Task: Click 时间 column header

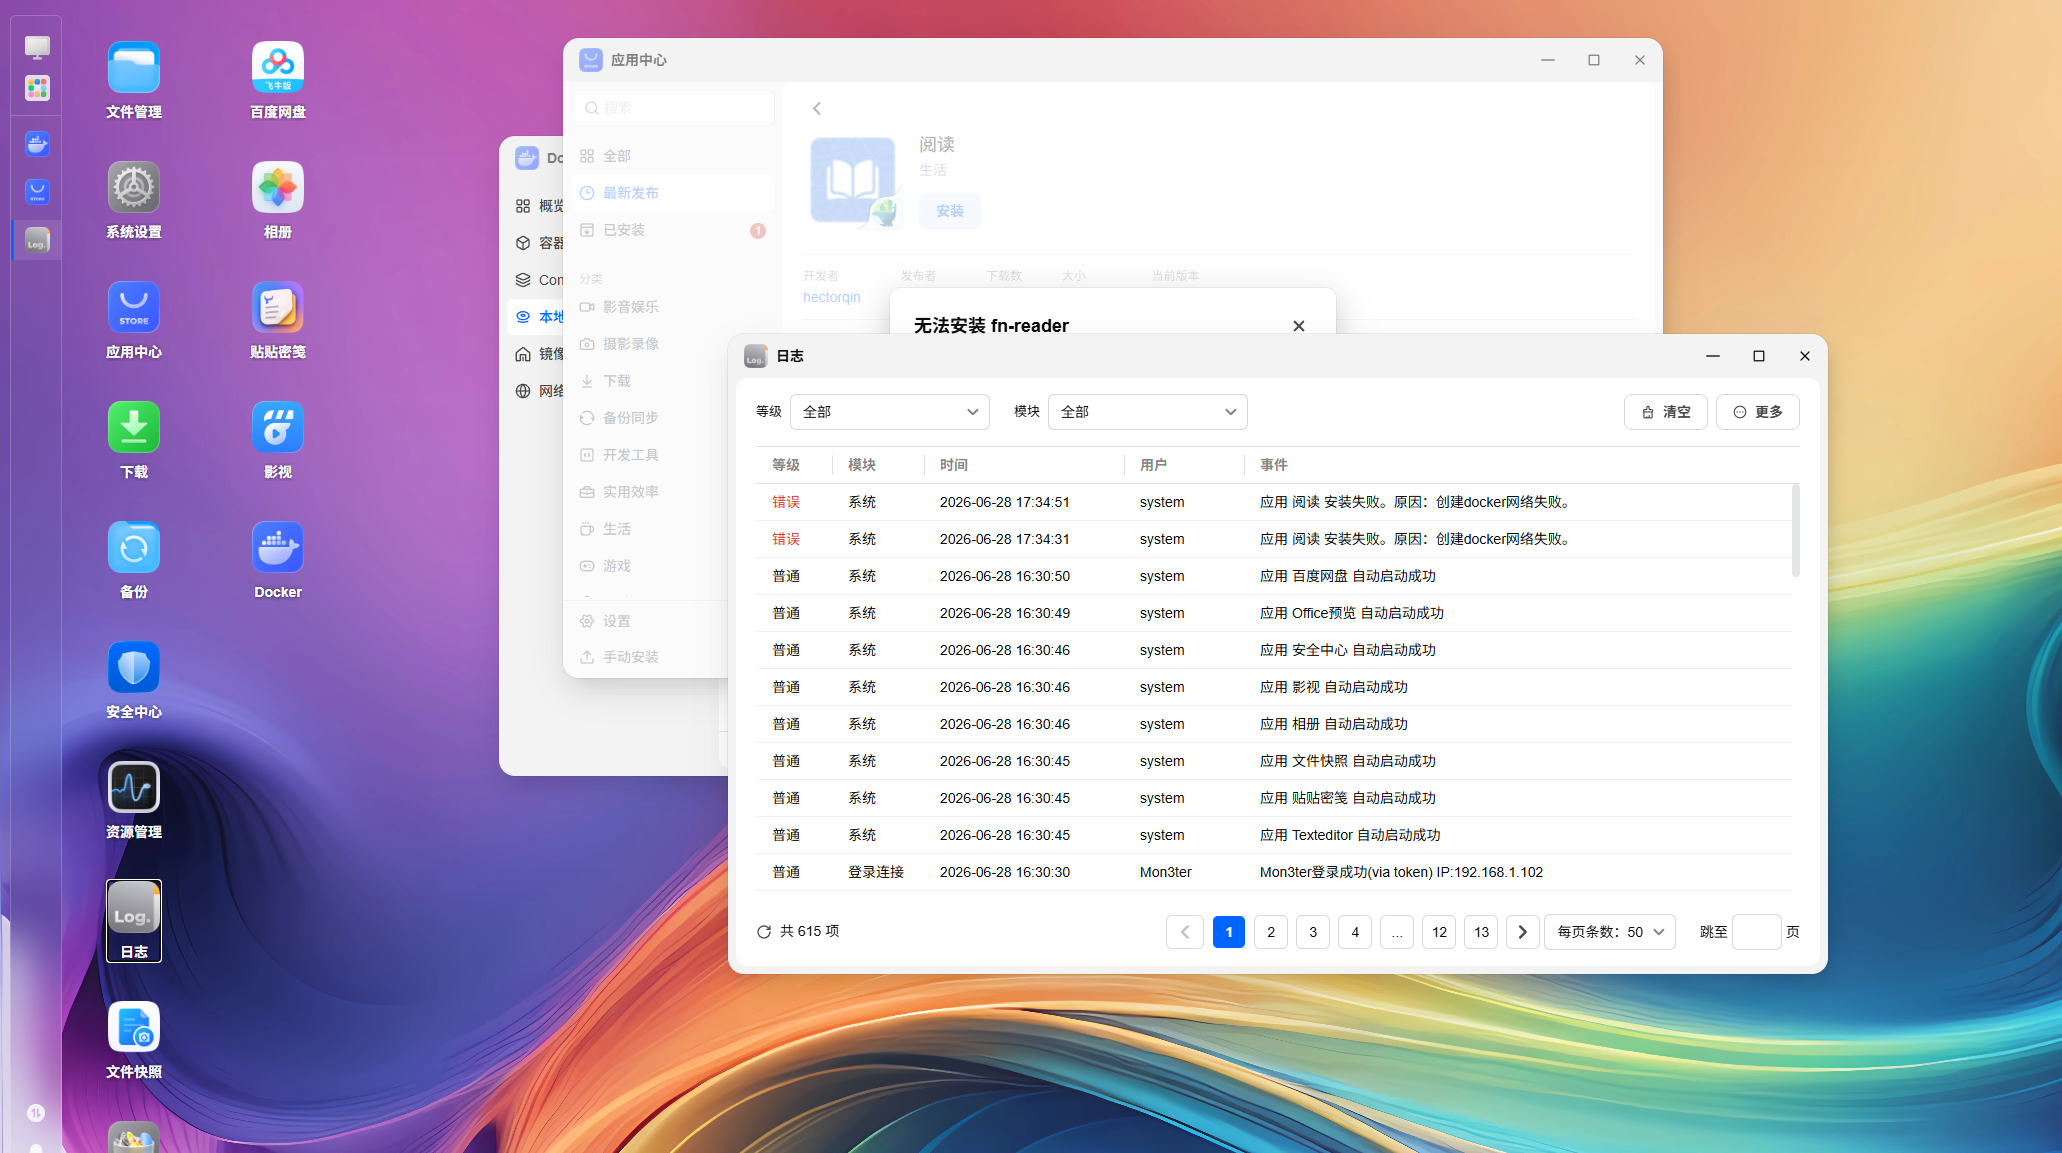Action: (954, 465)
